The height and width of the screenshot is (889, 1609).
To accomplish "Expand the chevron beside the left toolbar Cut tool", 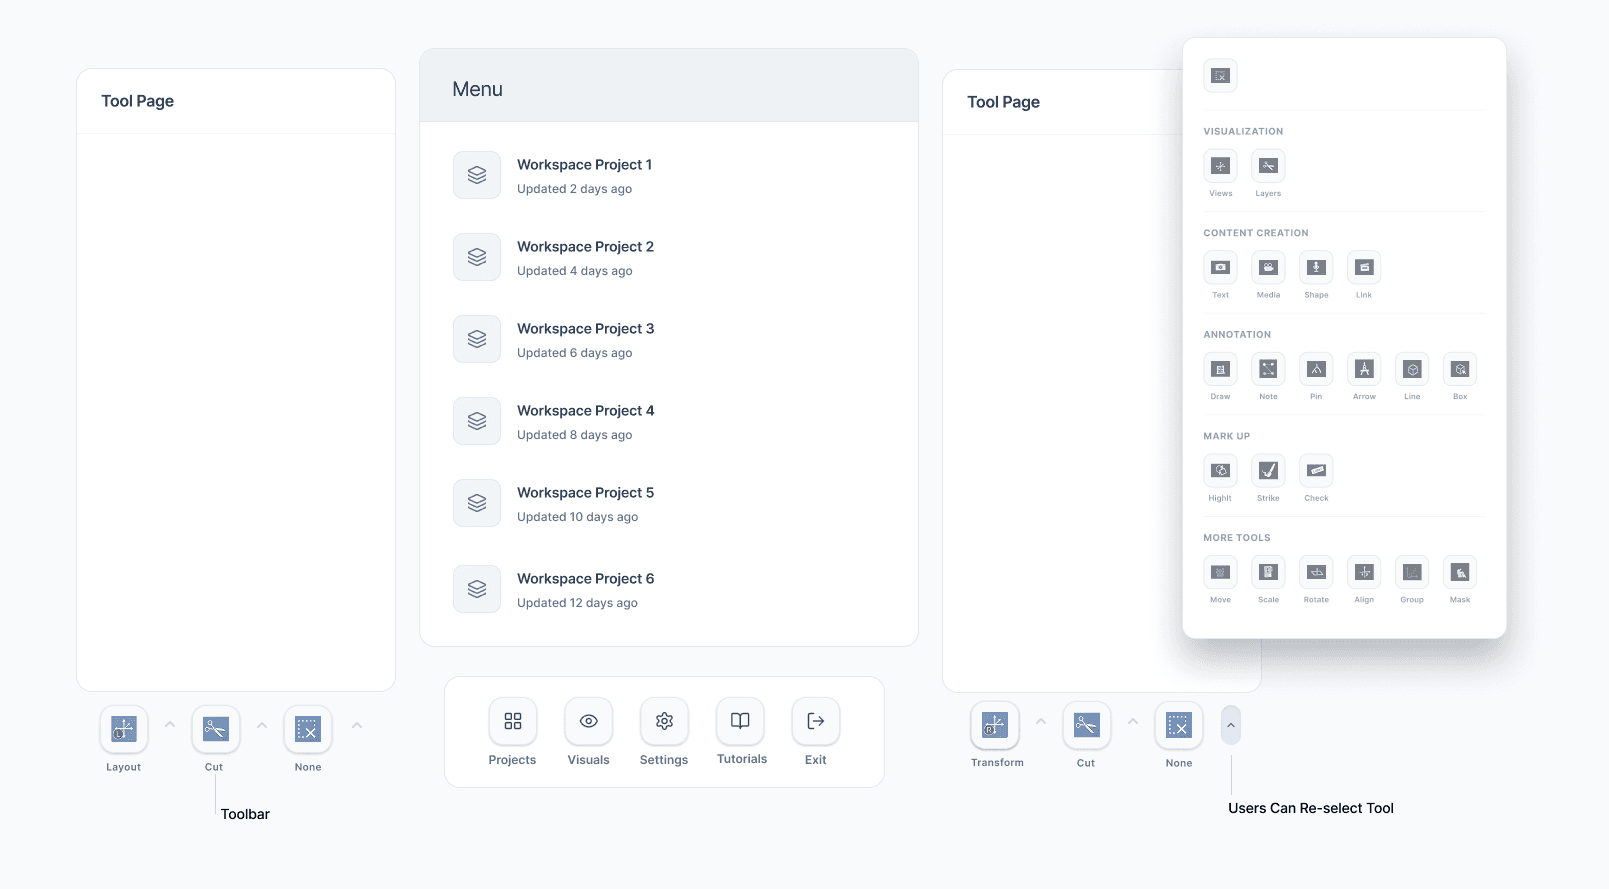I will pyautogui.click(x=262, y=725).
